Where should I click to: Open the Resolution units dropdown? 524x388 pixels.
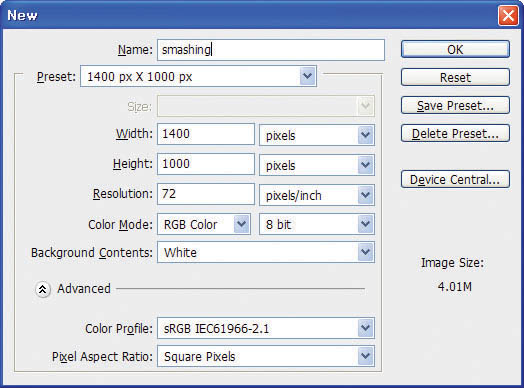pyautogui.click(x=317, y=195)
